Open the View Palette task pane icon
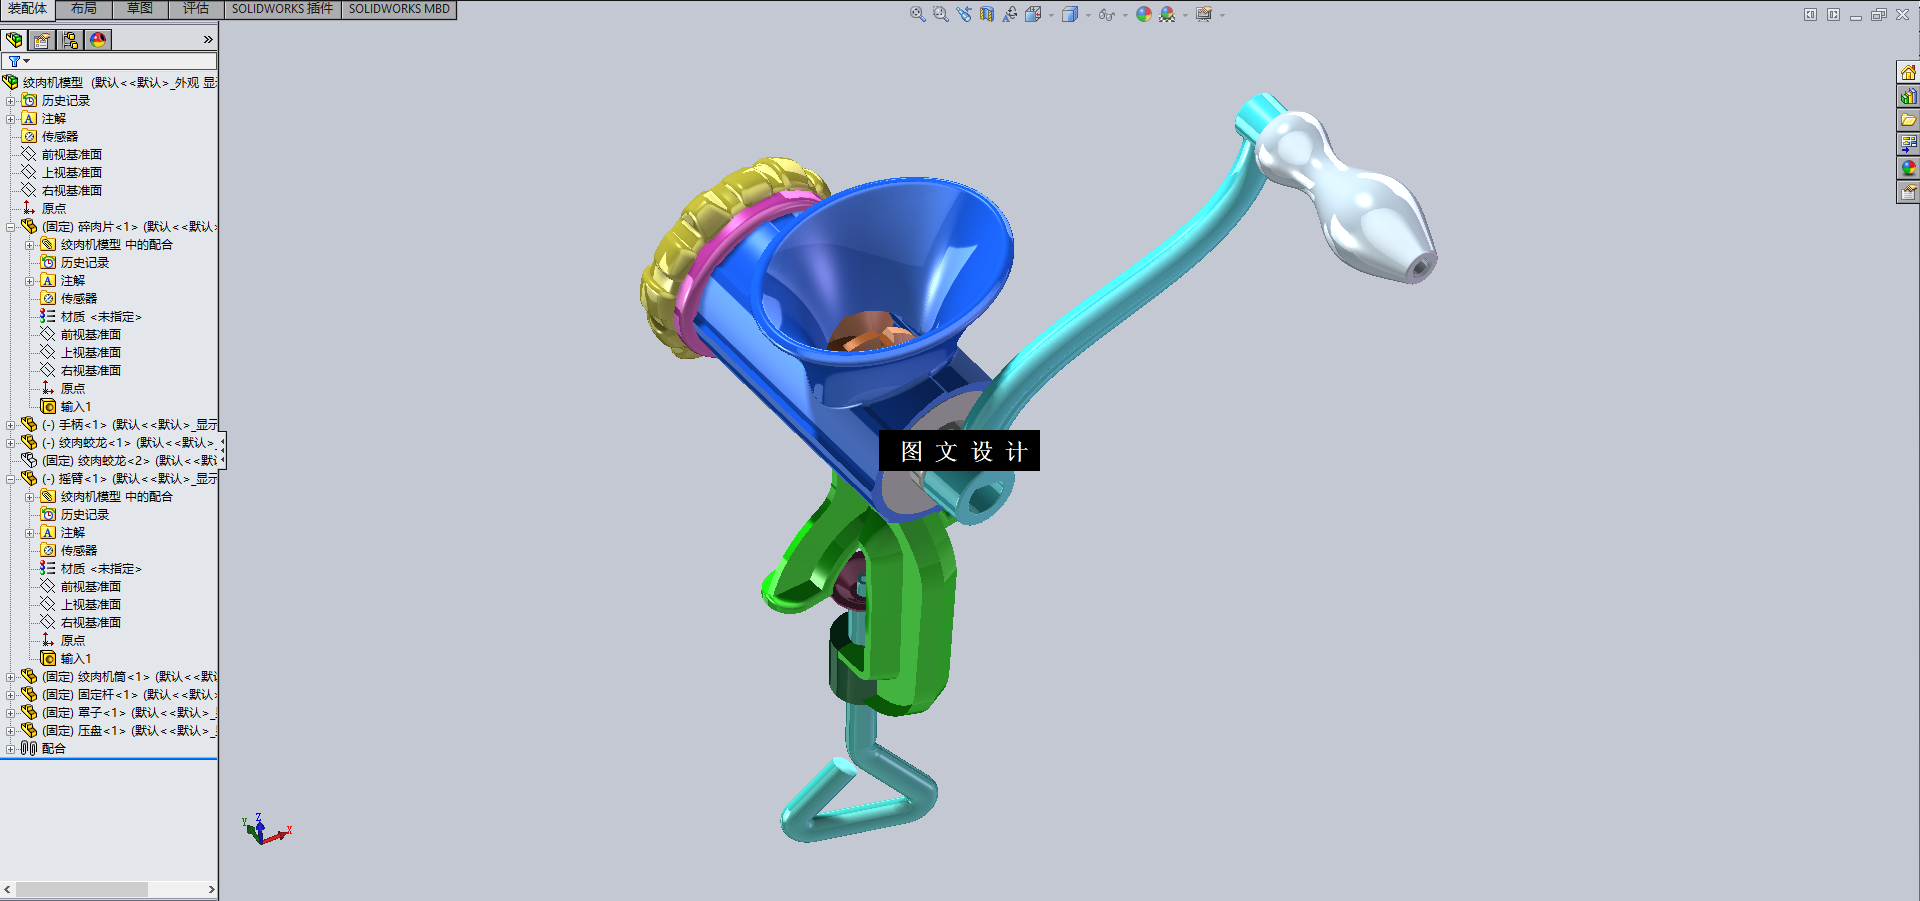This screenshot has width=1920, height=901. [1908, 144]
